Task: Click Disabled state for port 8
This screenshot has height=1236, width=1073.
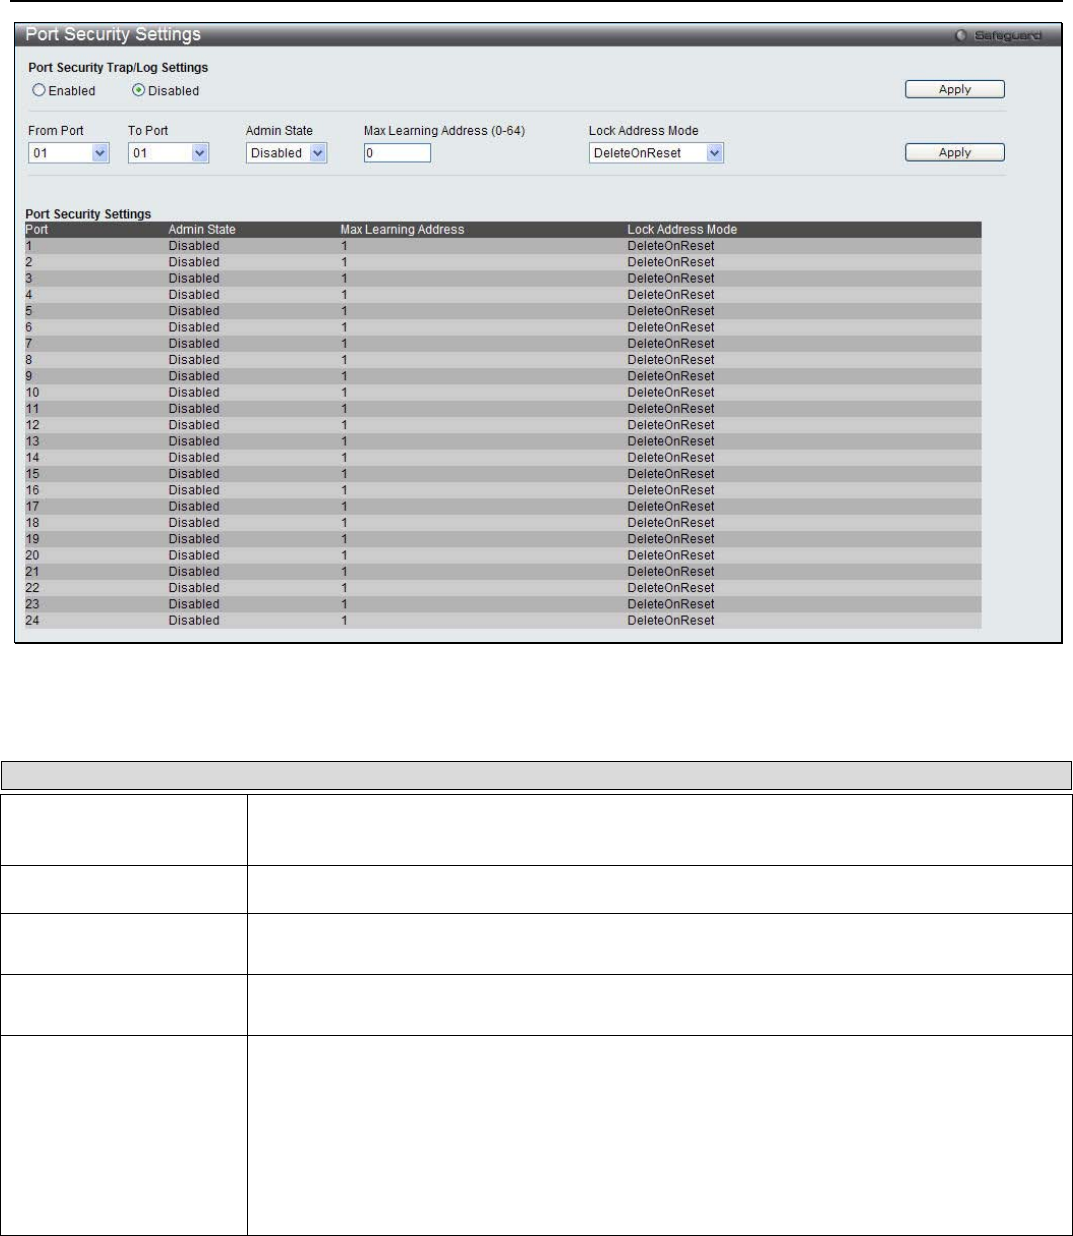Action: pos(194,360)
